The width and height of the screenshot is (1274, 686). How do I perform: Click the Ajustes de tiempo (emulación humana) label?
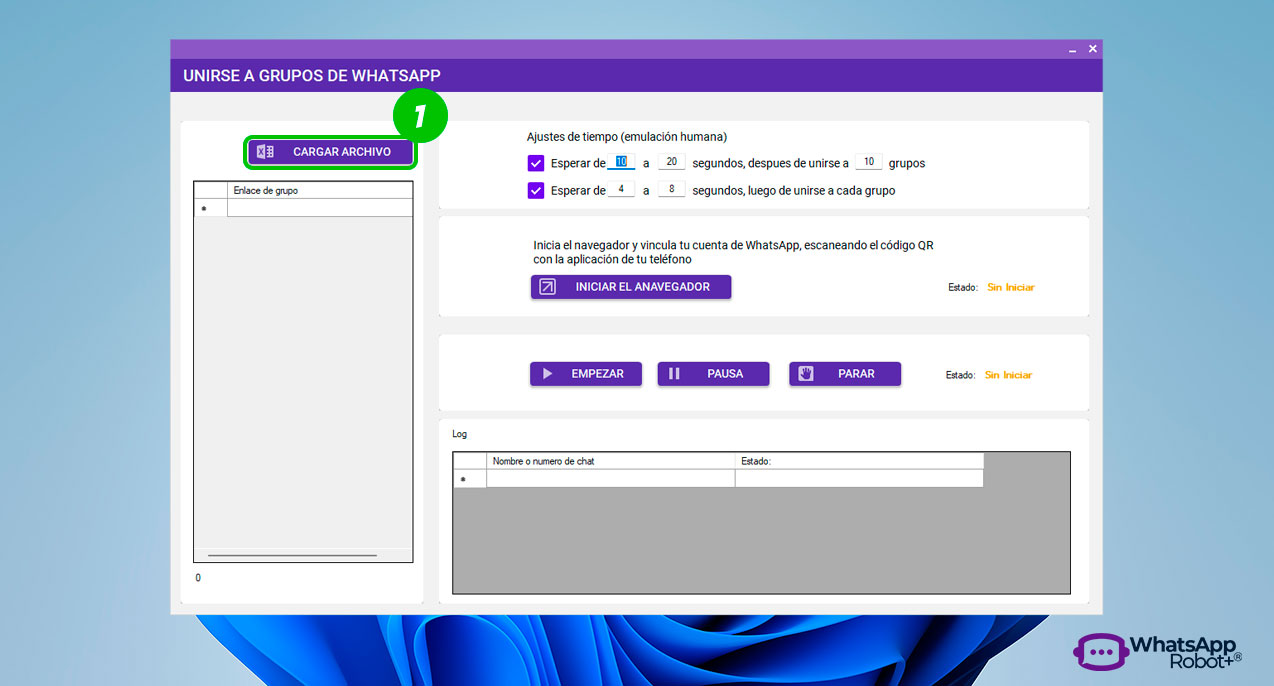pyautogui.click(x=627, y=137)
